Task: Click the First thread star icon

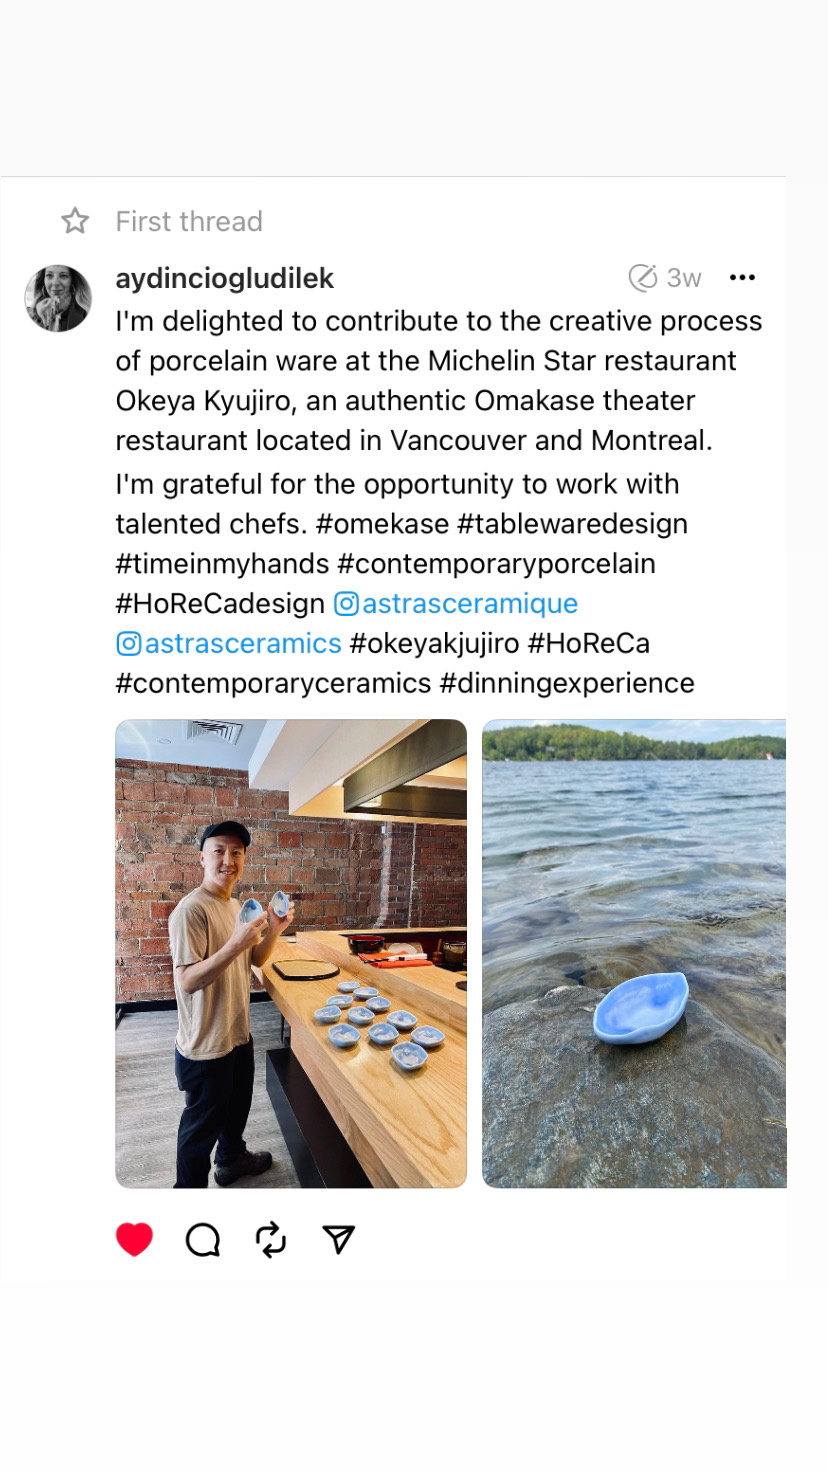Action: click(x=75, y=221)
